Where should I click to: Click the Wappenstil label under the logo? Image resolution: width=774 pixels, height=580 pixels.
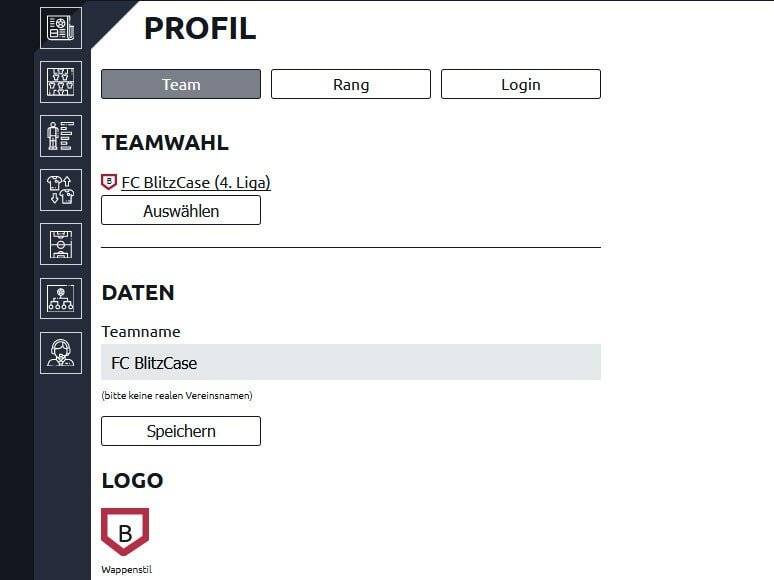[125, 570]
